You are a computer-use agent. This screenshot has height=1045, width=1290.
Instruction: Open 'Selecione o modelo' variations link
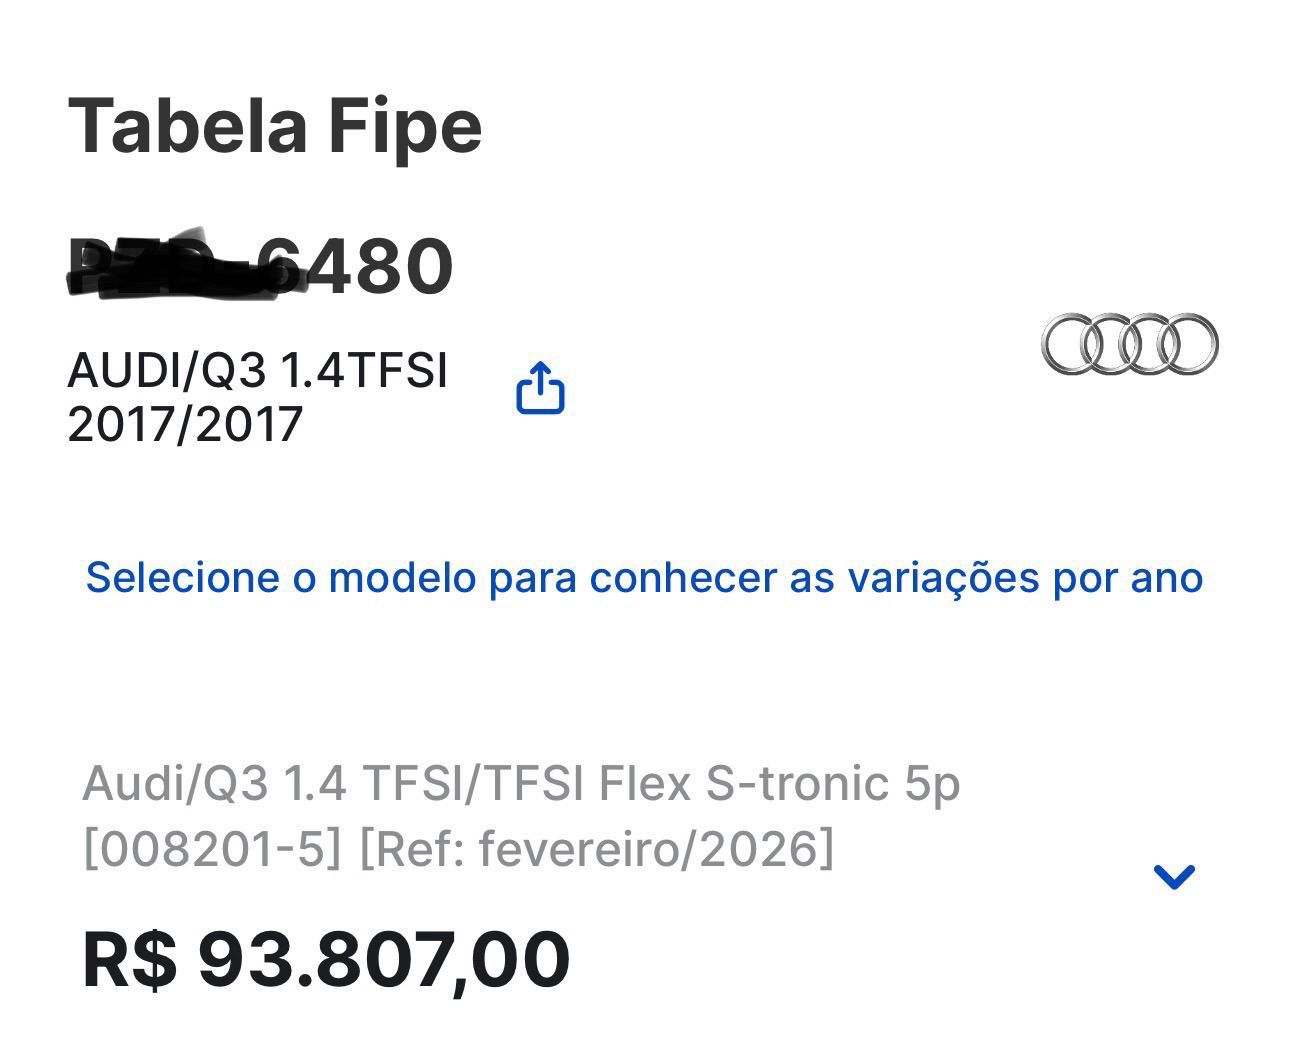point(643,578)
